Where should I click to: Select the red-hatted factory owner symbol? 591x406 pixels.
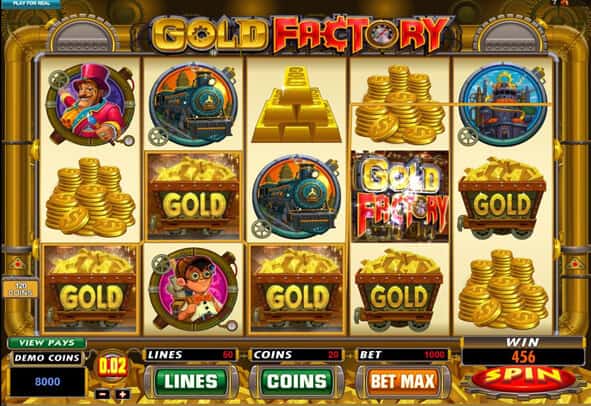(90, 104)
